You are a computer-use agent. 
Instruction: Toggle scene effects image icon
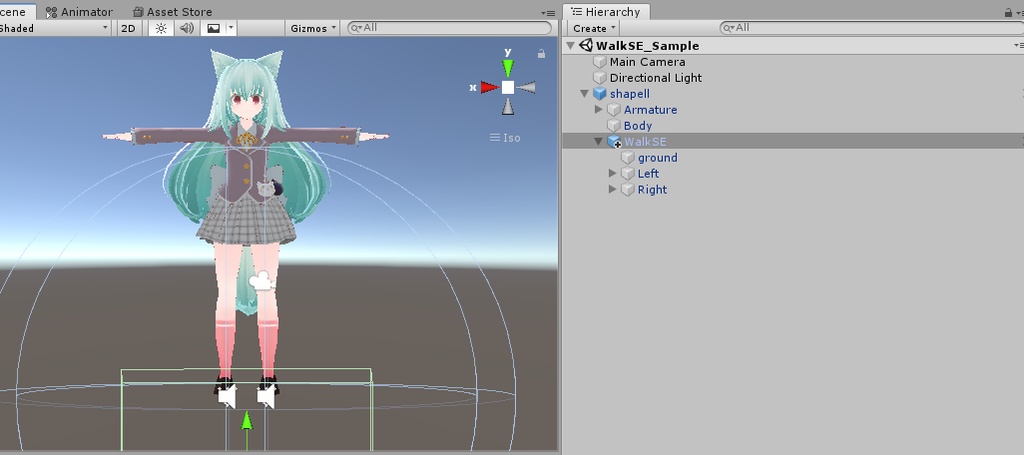coord(213,28)
